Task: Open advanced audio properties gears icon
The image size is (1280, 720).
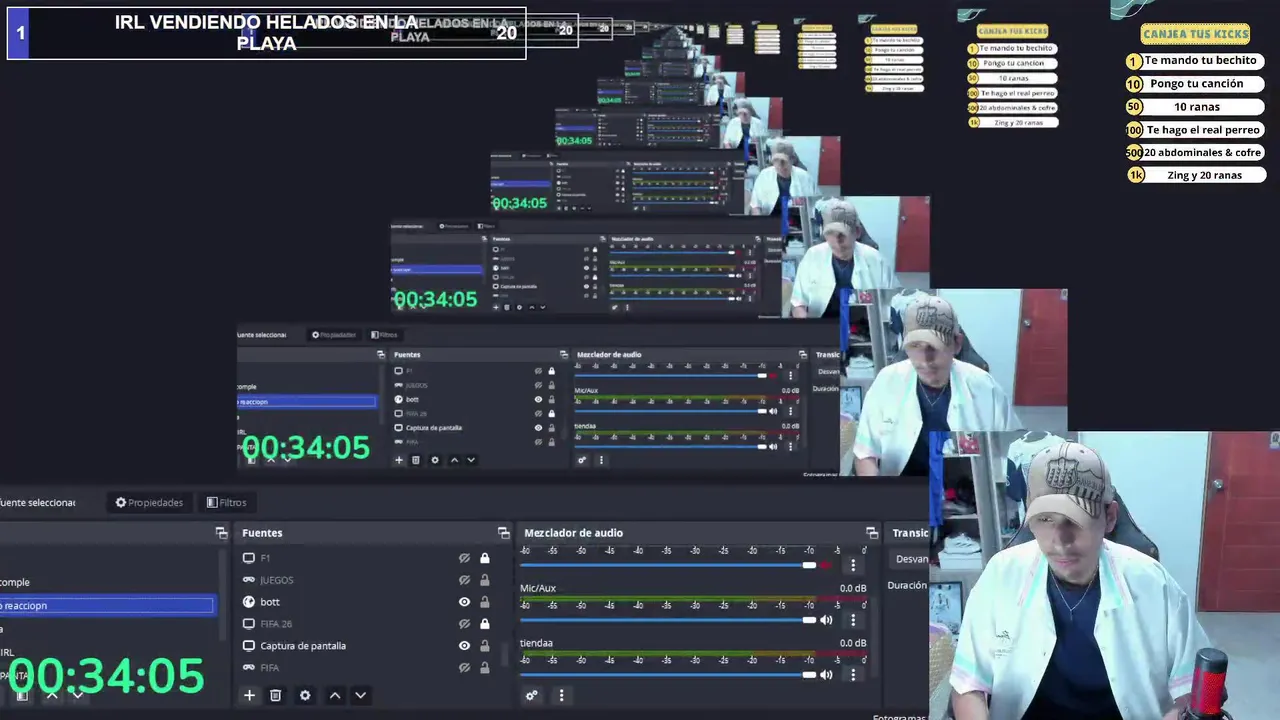Action: pyautogui.click(x=532, y=695)
